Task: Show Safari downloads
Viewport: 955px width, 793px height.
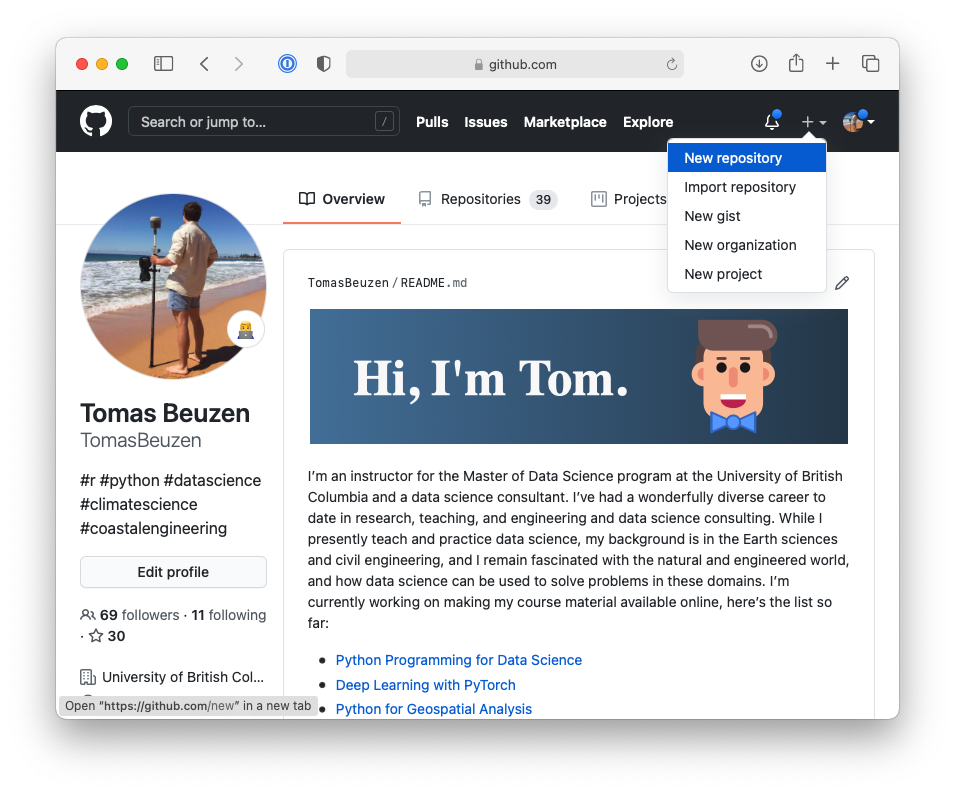Action: pyautogui.click(x=759, y=63)
